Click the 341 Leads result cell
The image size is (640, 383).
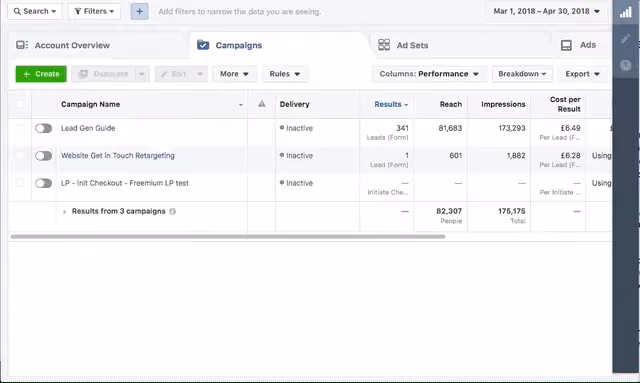pos(387,132)
